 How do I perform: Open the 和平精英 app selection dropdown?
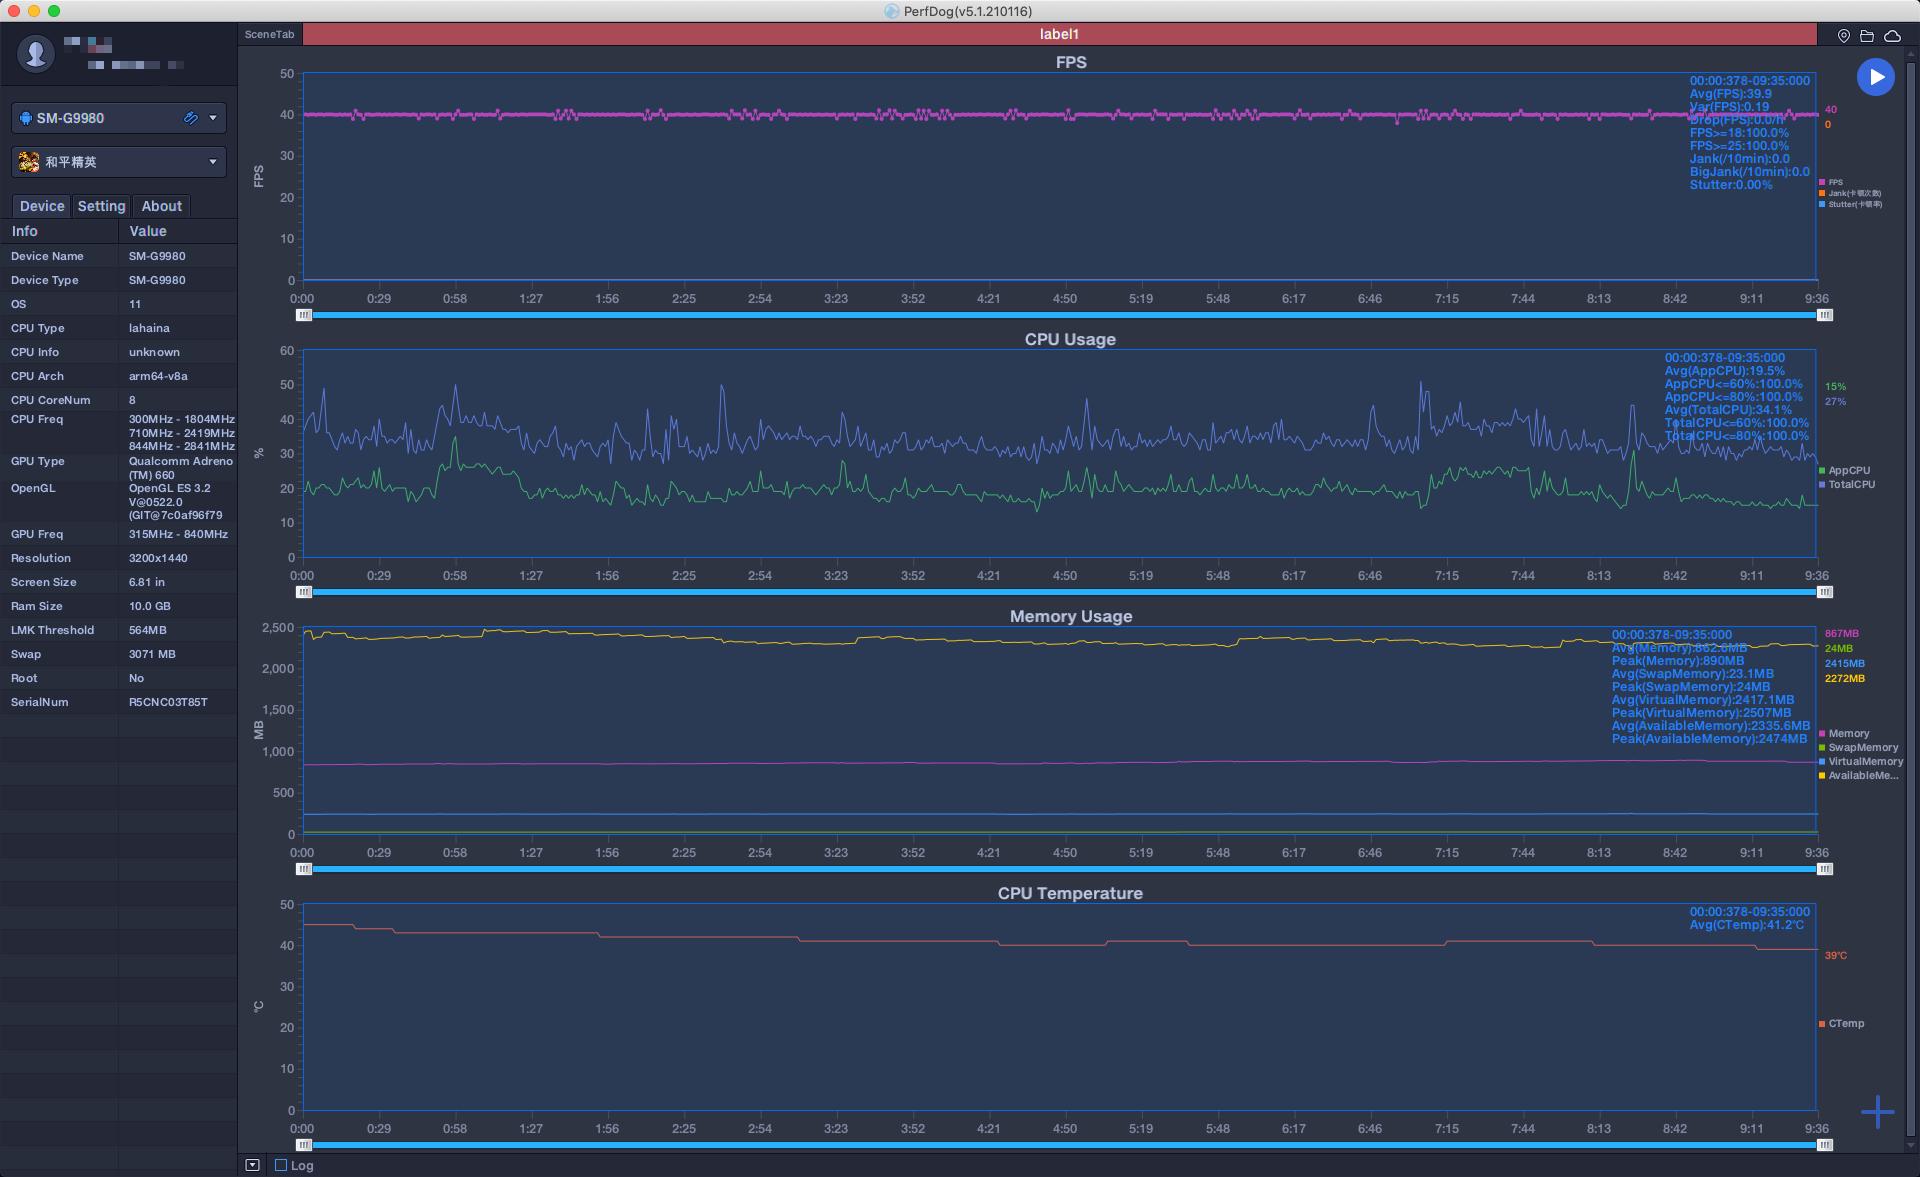(x=212, y=162)
